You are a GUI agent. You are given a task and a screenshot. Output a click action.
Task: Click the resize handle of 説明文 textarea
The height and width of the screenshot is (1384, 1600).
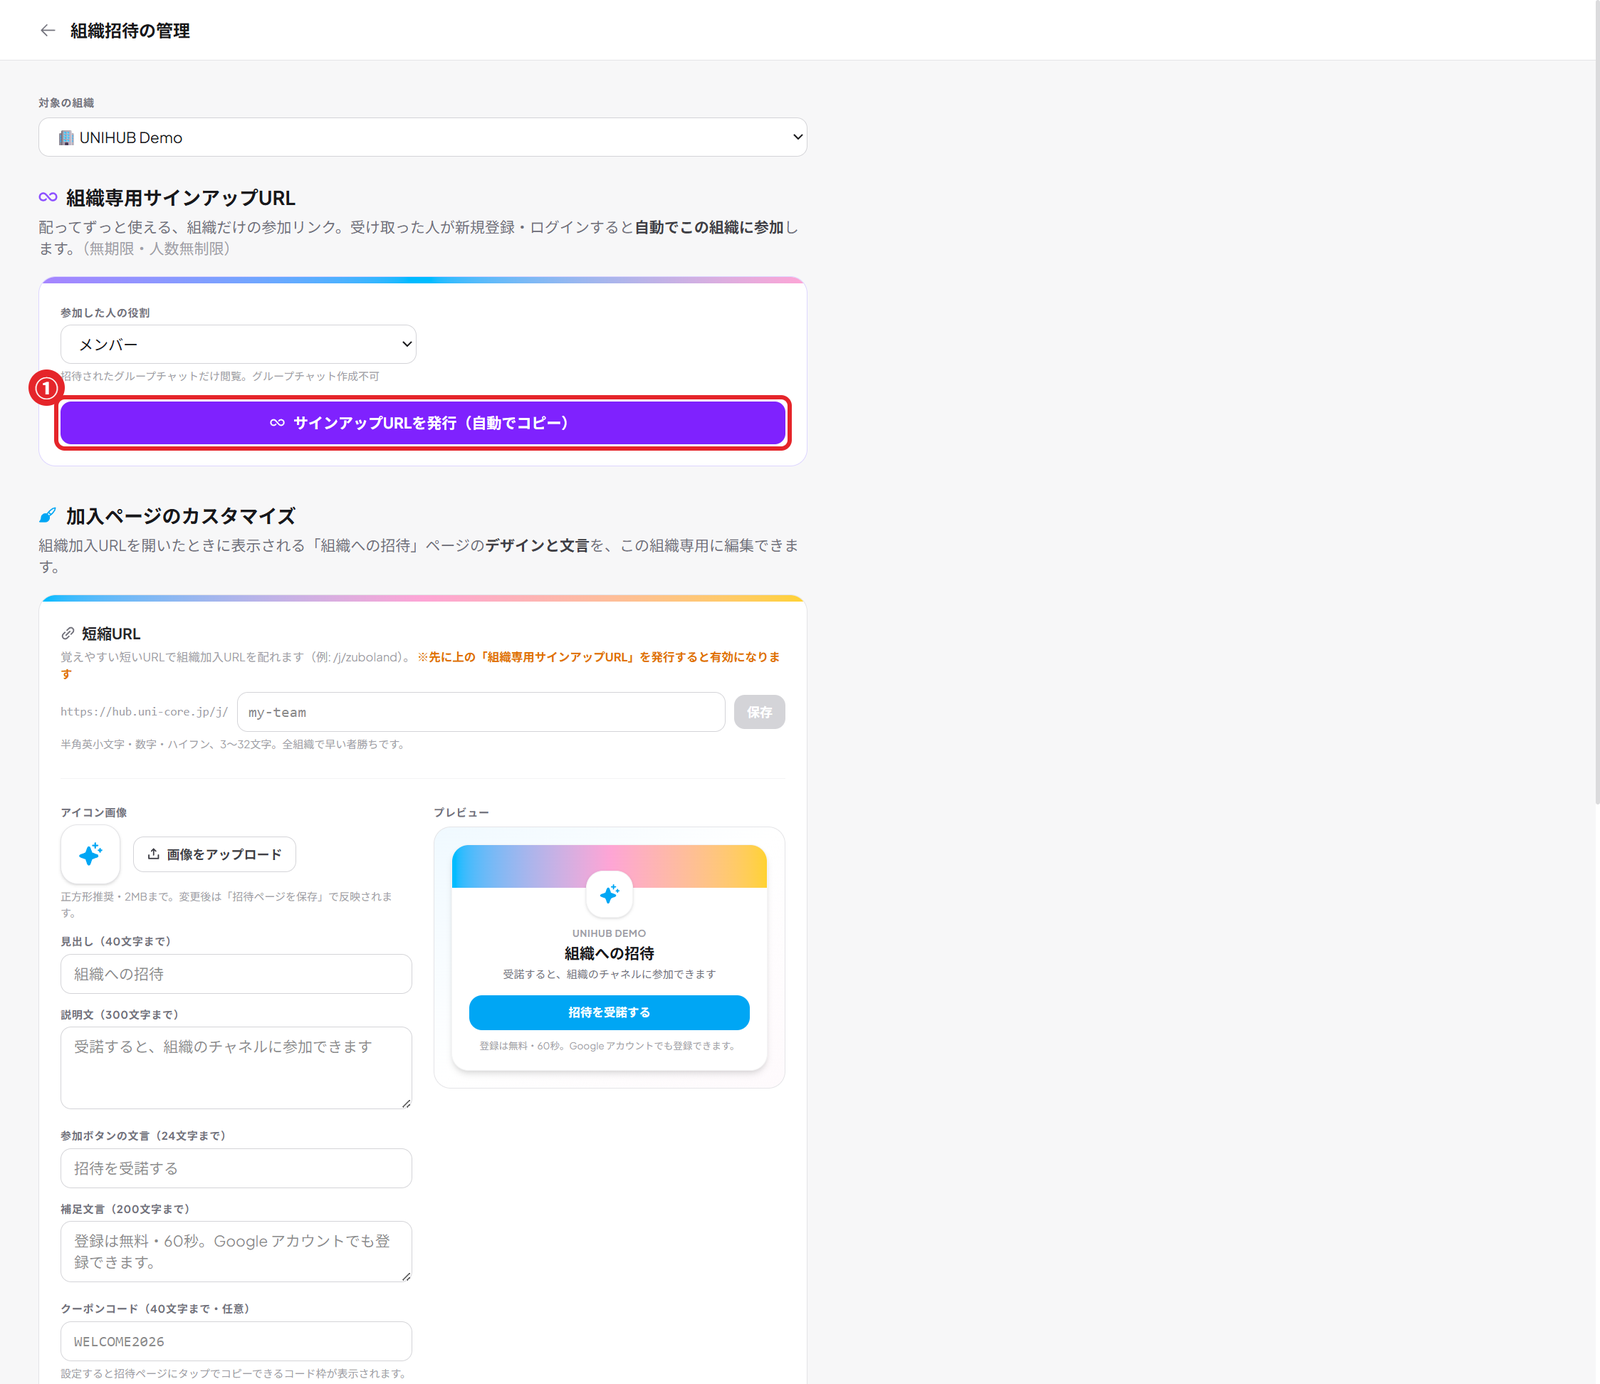coord(406,1103)
